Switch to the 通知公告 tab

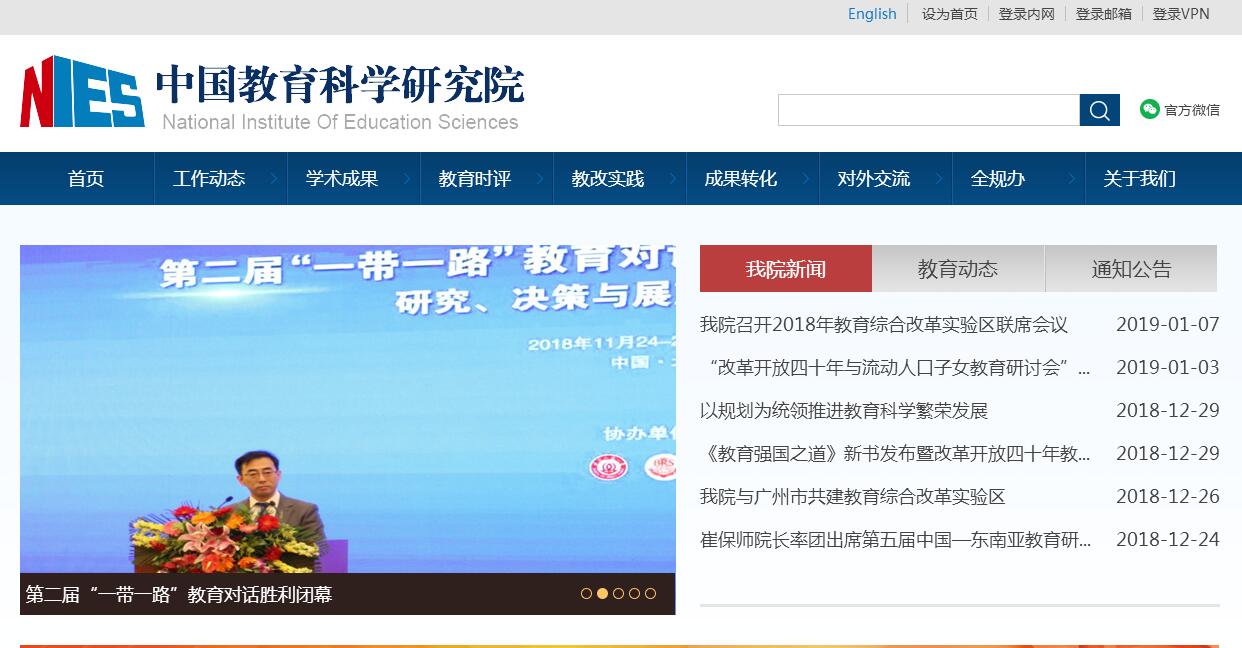1131,269
